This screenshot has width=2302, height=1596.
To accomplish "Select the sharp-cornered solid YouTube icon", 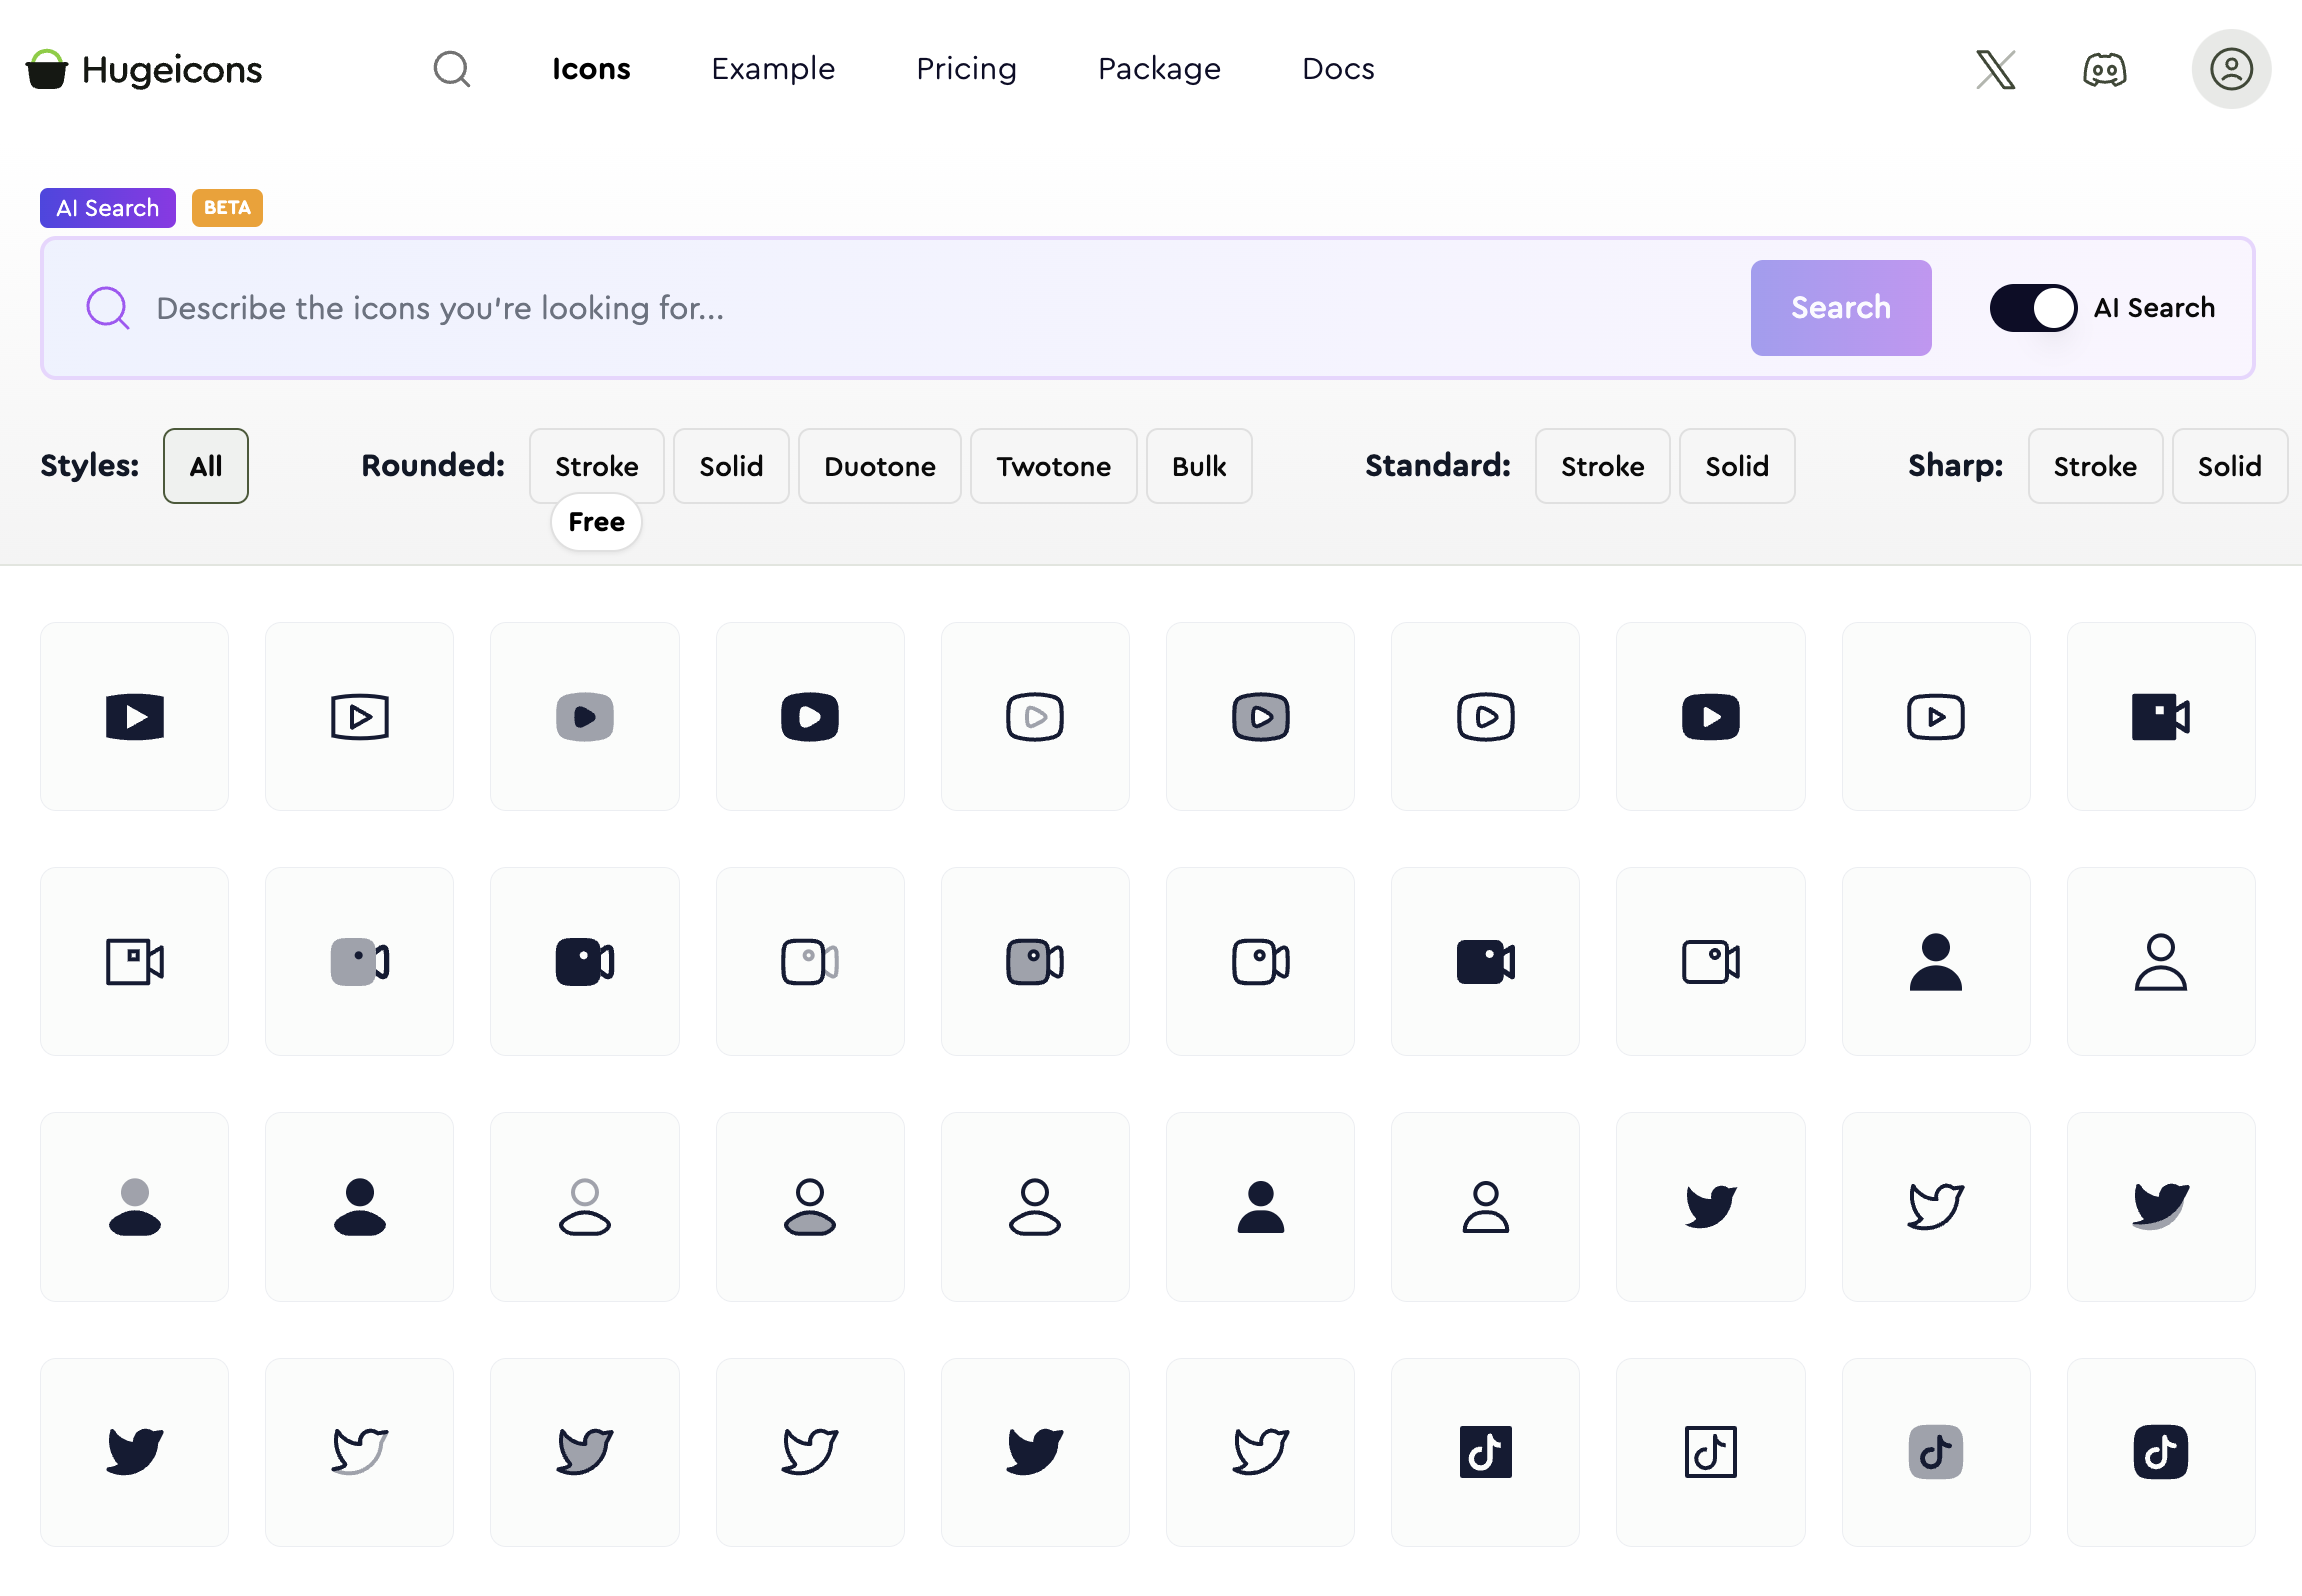I will pyautogui.click(x=135, y=716).
